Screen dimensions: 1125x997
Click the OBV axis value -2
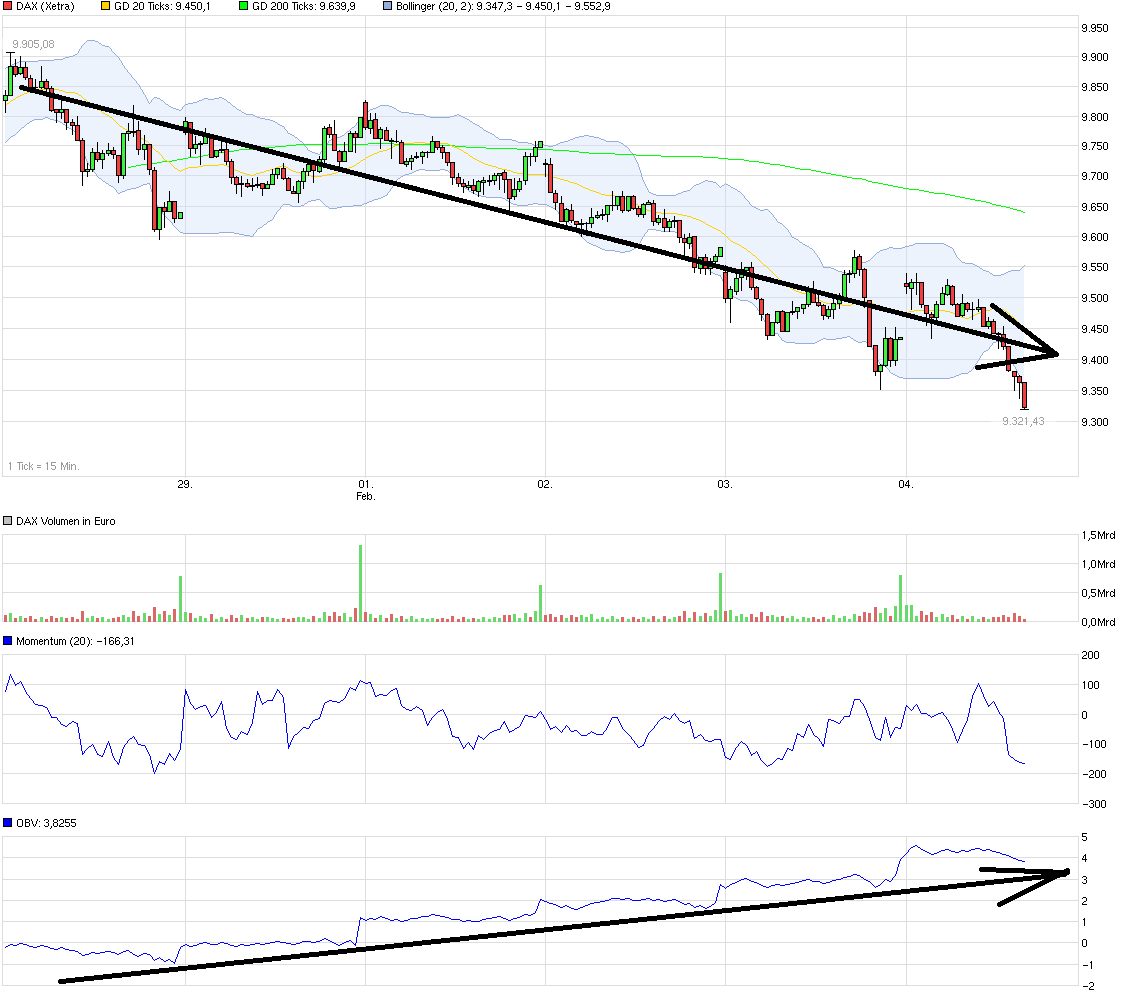(x=1088, y=986)
